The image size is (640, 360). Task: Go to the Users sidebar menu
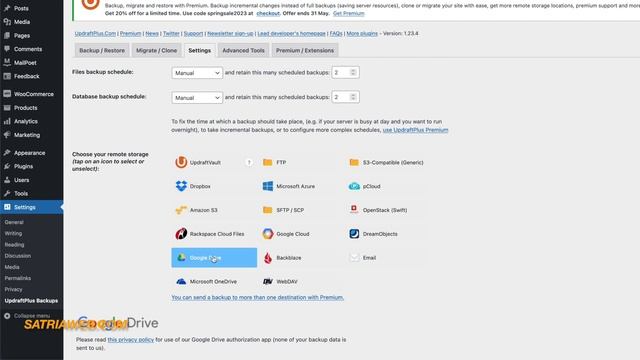pos(32,180)
